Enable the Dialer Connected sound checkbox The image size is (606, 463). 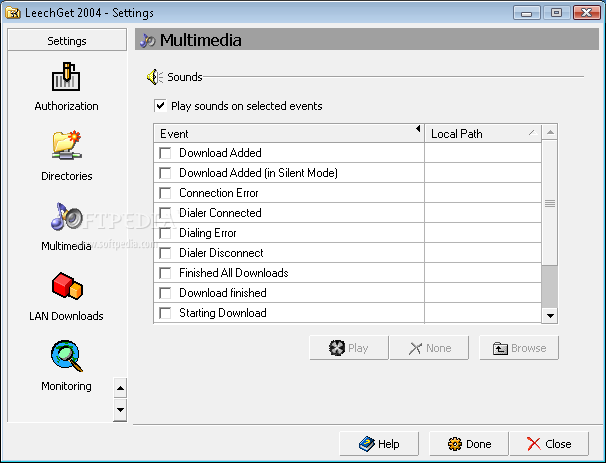(165, 213)
